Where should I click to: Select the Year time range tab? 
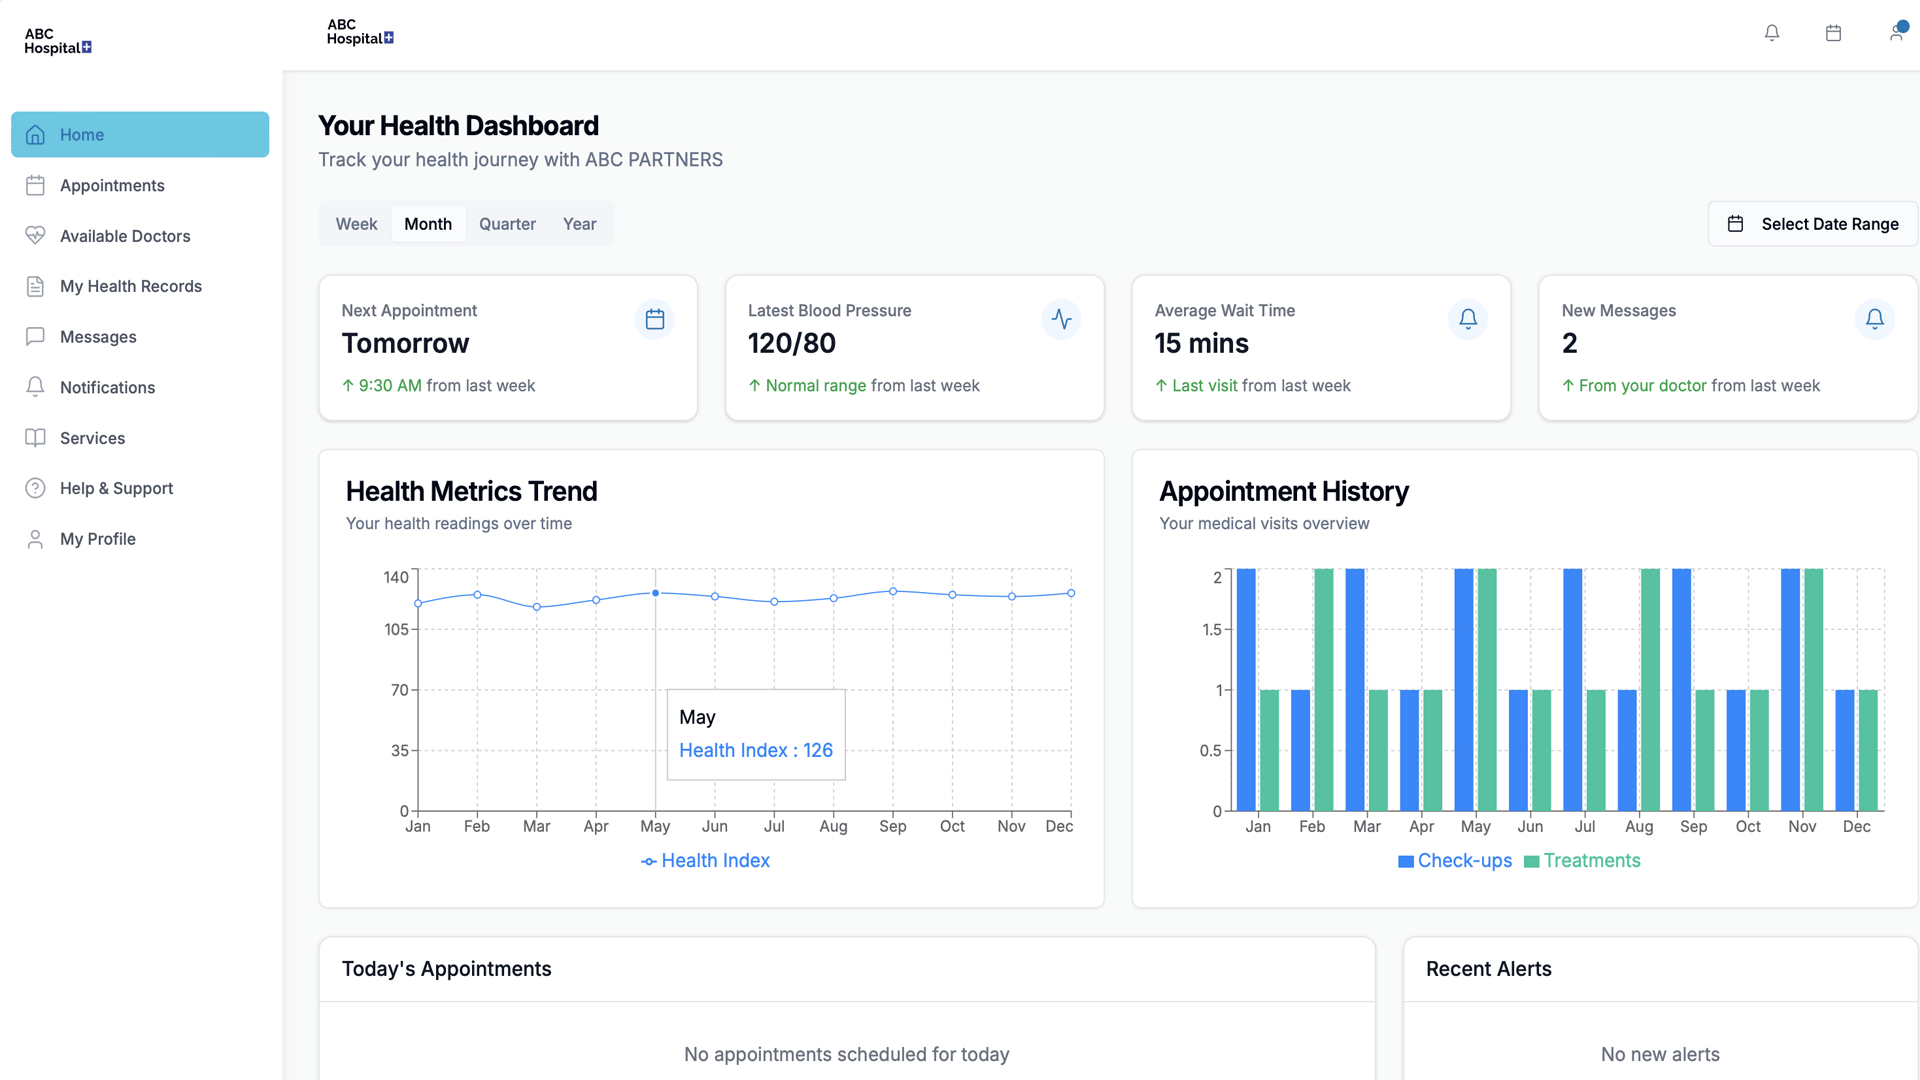(x=579, y=224)
